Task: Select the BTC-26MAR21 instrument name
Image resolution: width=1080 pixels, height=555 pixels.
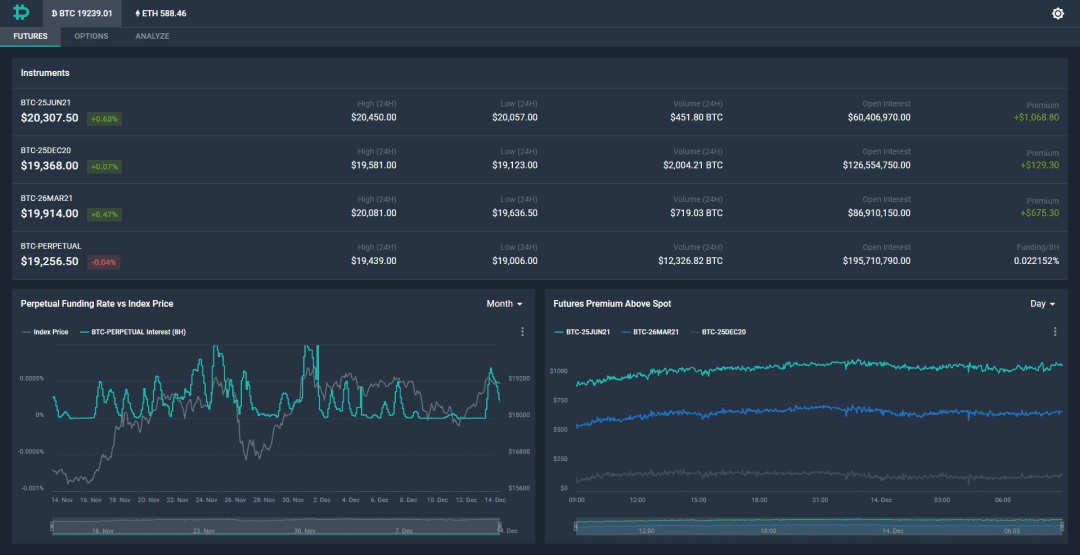Action: point(47,198)
